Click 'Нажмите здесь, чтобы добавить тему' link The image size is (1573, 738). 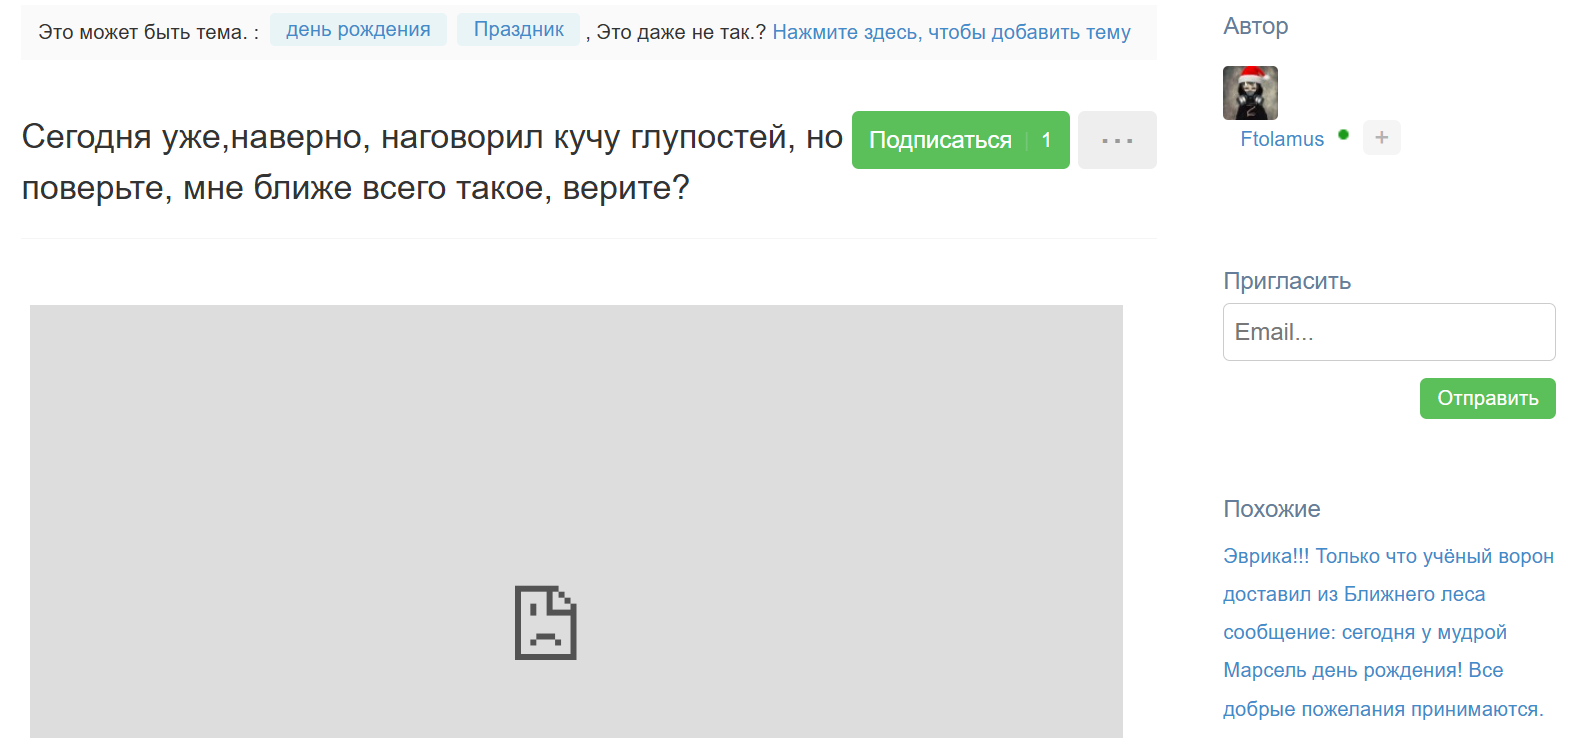tap(951, 32)
